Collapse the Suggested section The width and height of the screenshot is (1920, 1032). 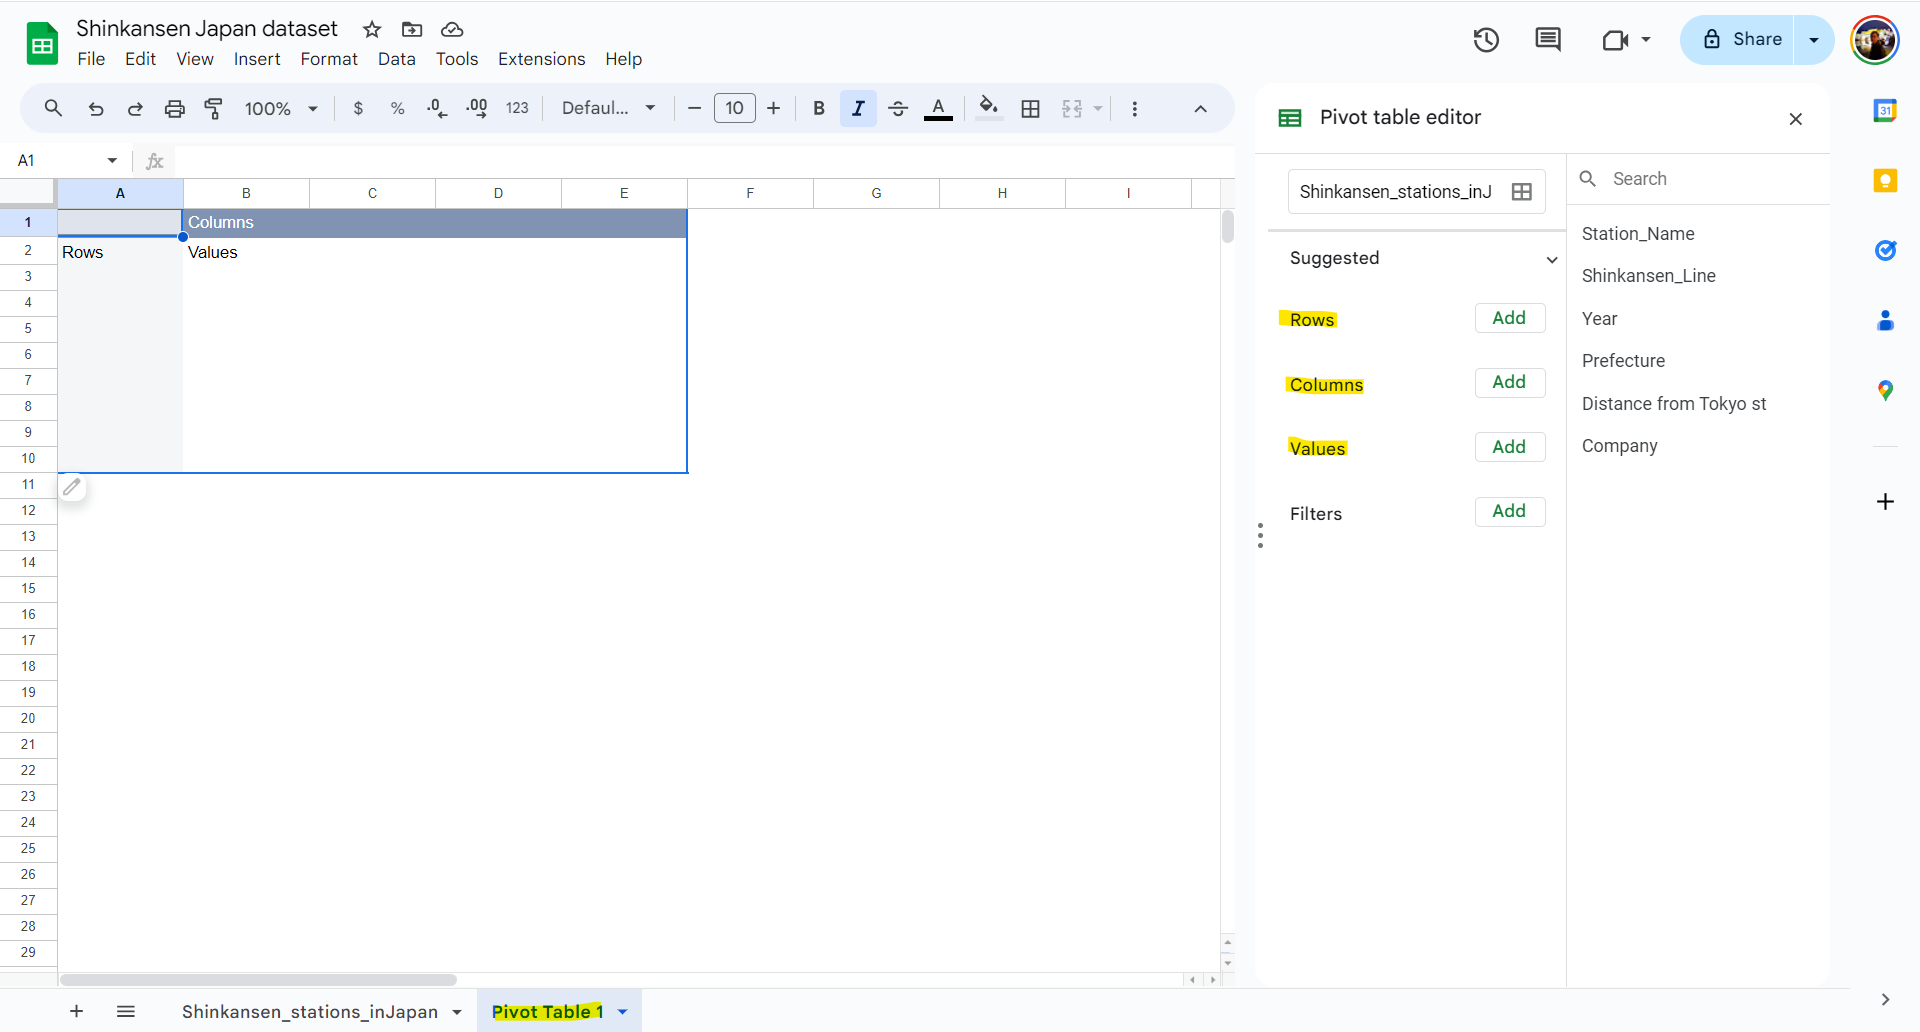coord(1551,259)
